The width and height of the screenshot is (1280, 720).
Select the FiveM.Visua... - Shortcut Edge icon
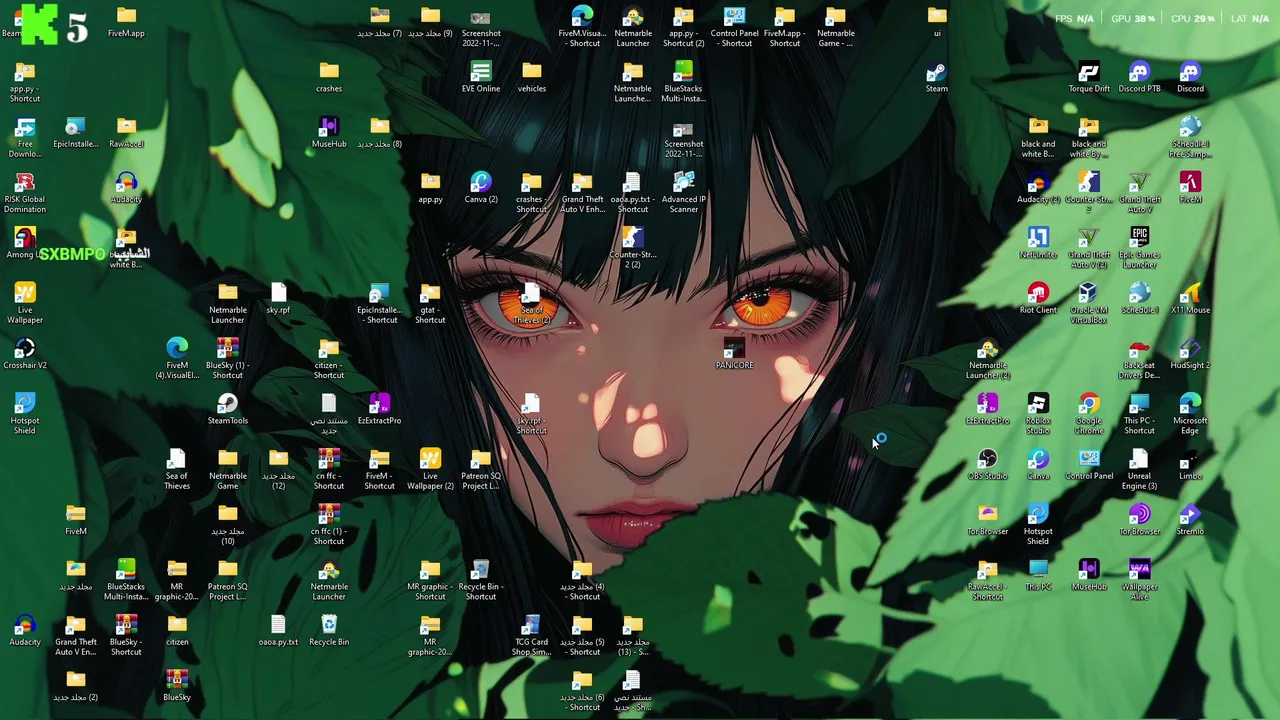(582, 27)
